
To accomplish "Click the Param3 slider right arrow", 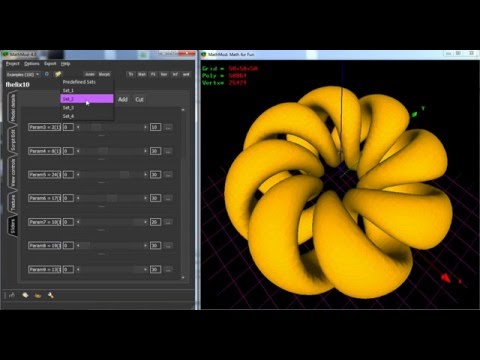I will coord(145,127).
